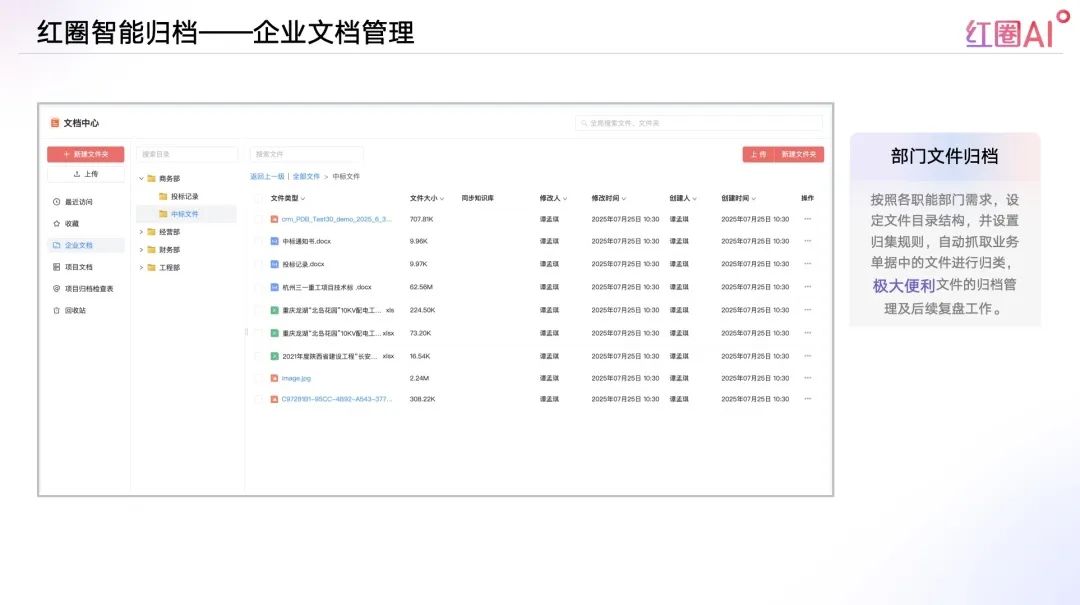Screen dimensions: 1080x605
Task: Switch to 企业文档 in the sidebar
Action: pyautogui.click(x=79, y=245)
